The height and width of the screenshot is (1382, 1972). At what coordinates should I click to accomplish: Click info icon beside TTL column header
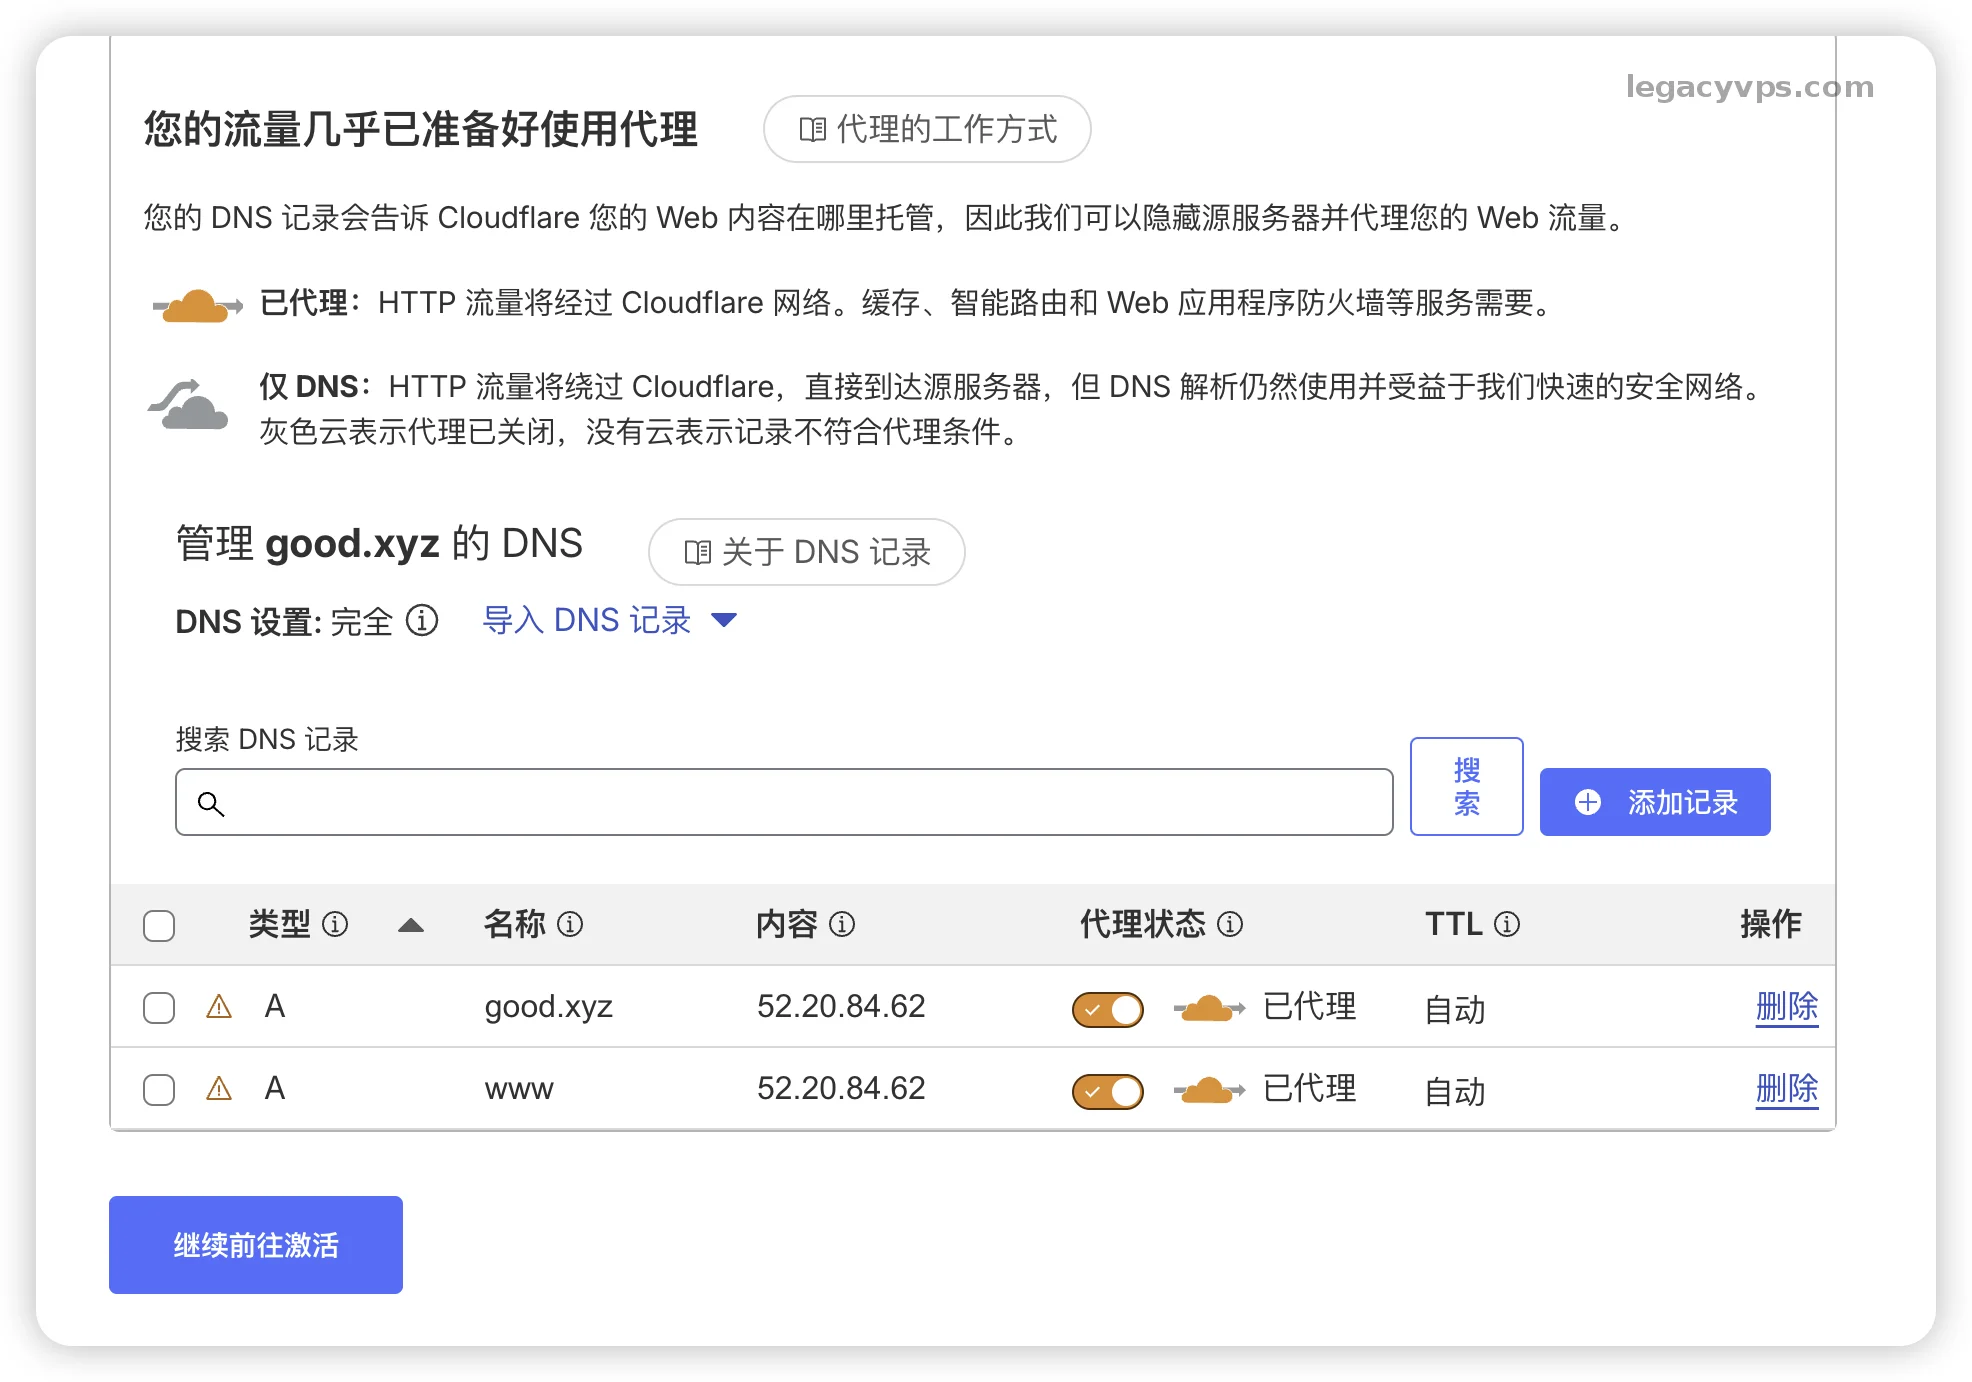(x=1507, y=924)
